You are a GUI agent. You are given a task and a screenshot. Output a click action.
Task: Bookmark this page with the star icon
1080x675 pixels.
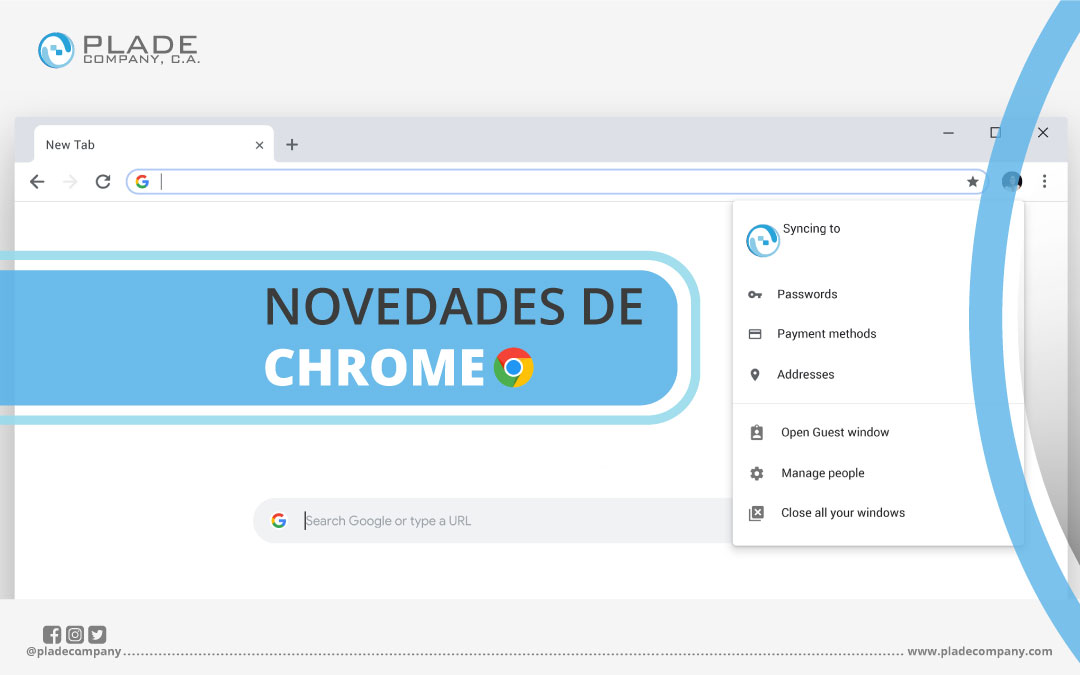pyautogui.click(x=973, y=182)
